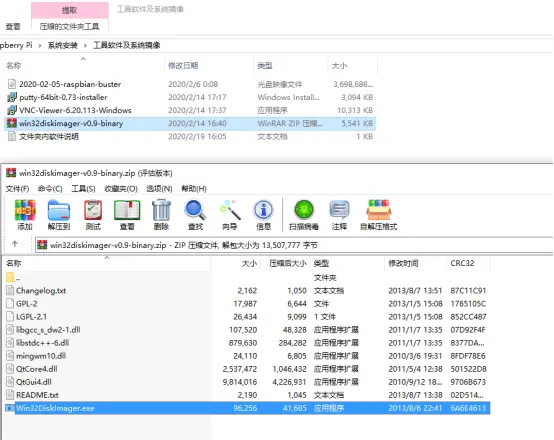The height and width of the screenshot is (440, 554).
Task: Click the 删除 (Delete) trash icon
Action: point(161,210)
